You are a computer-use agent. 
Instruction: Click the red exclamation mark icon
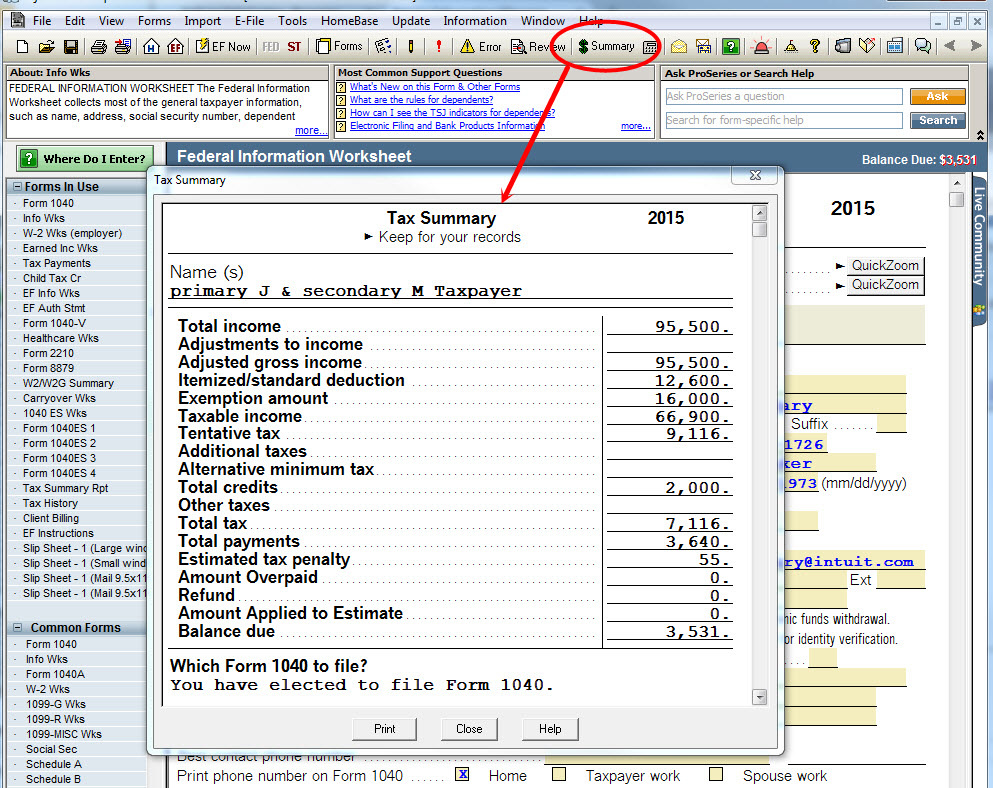click(438, 46)
